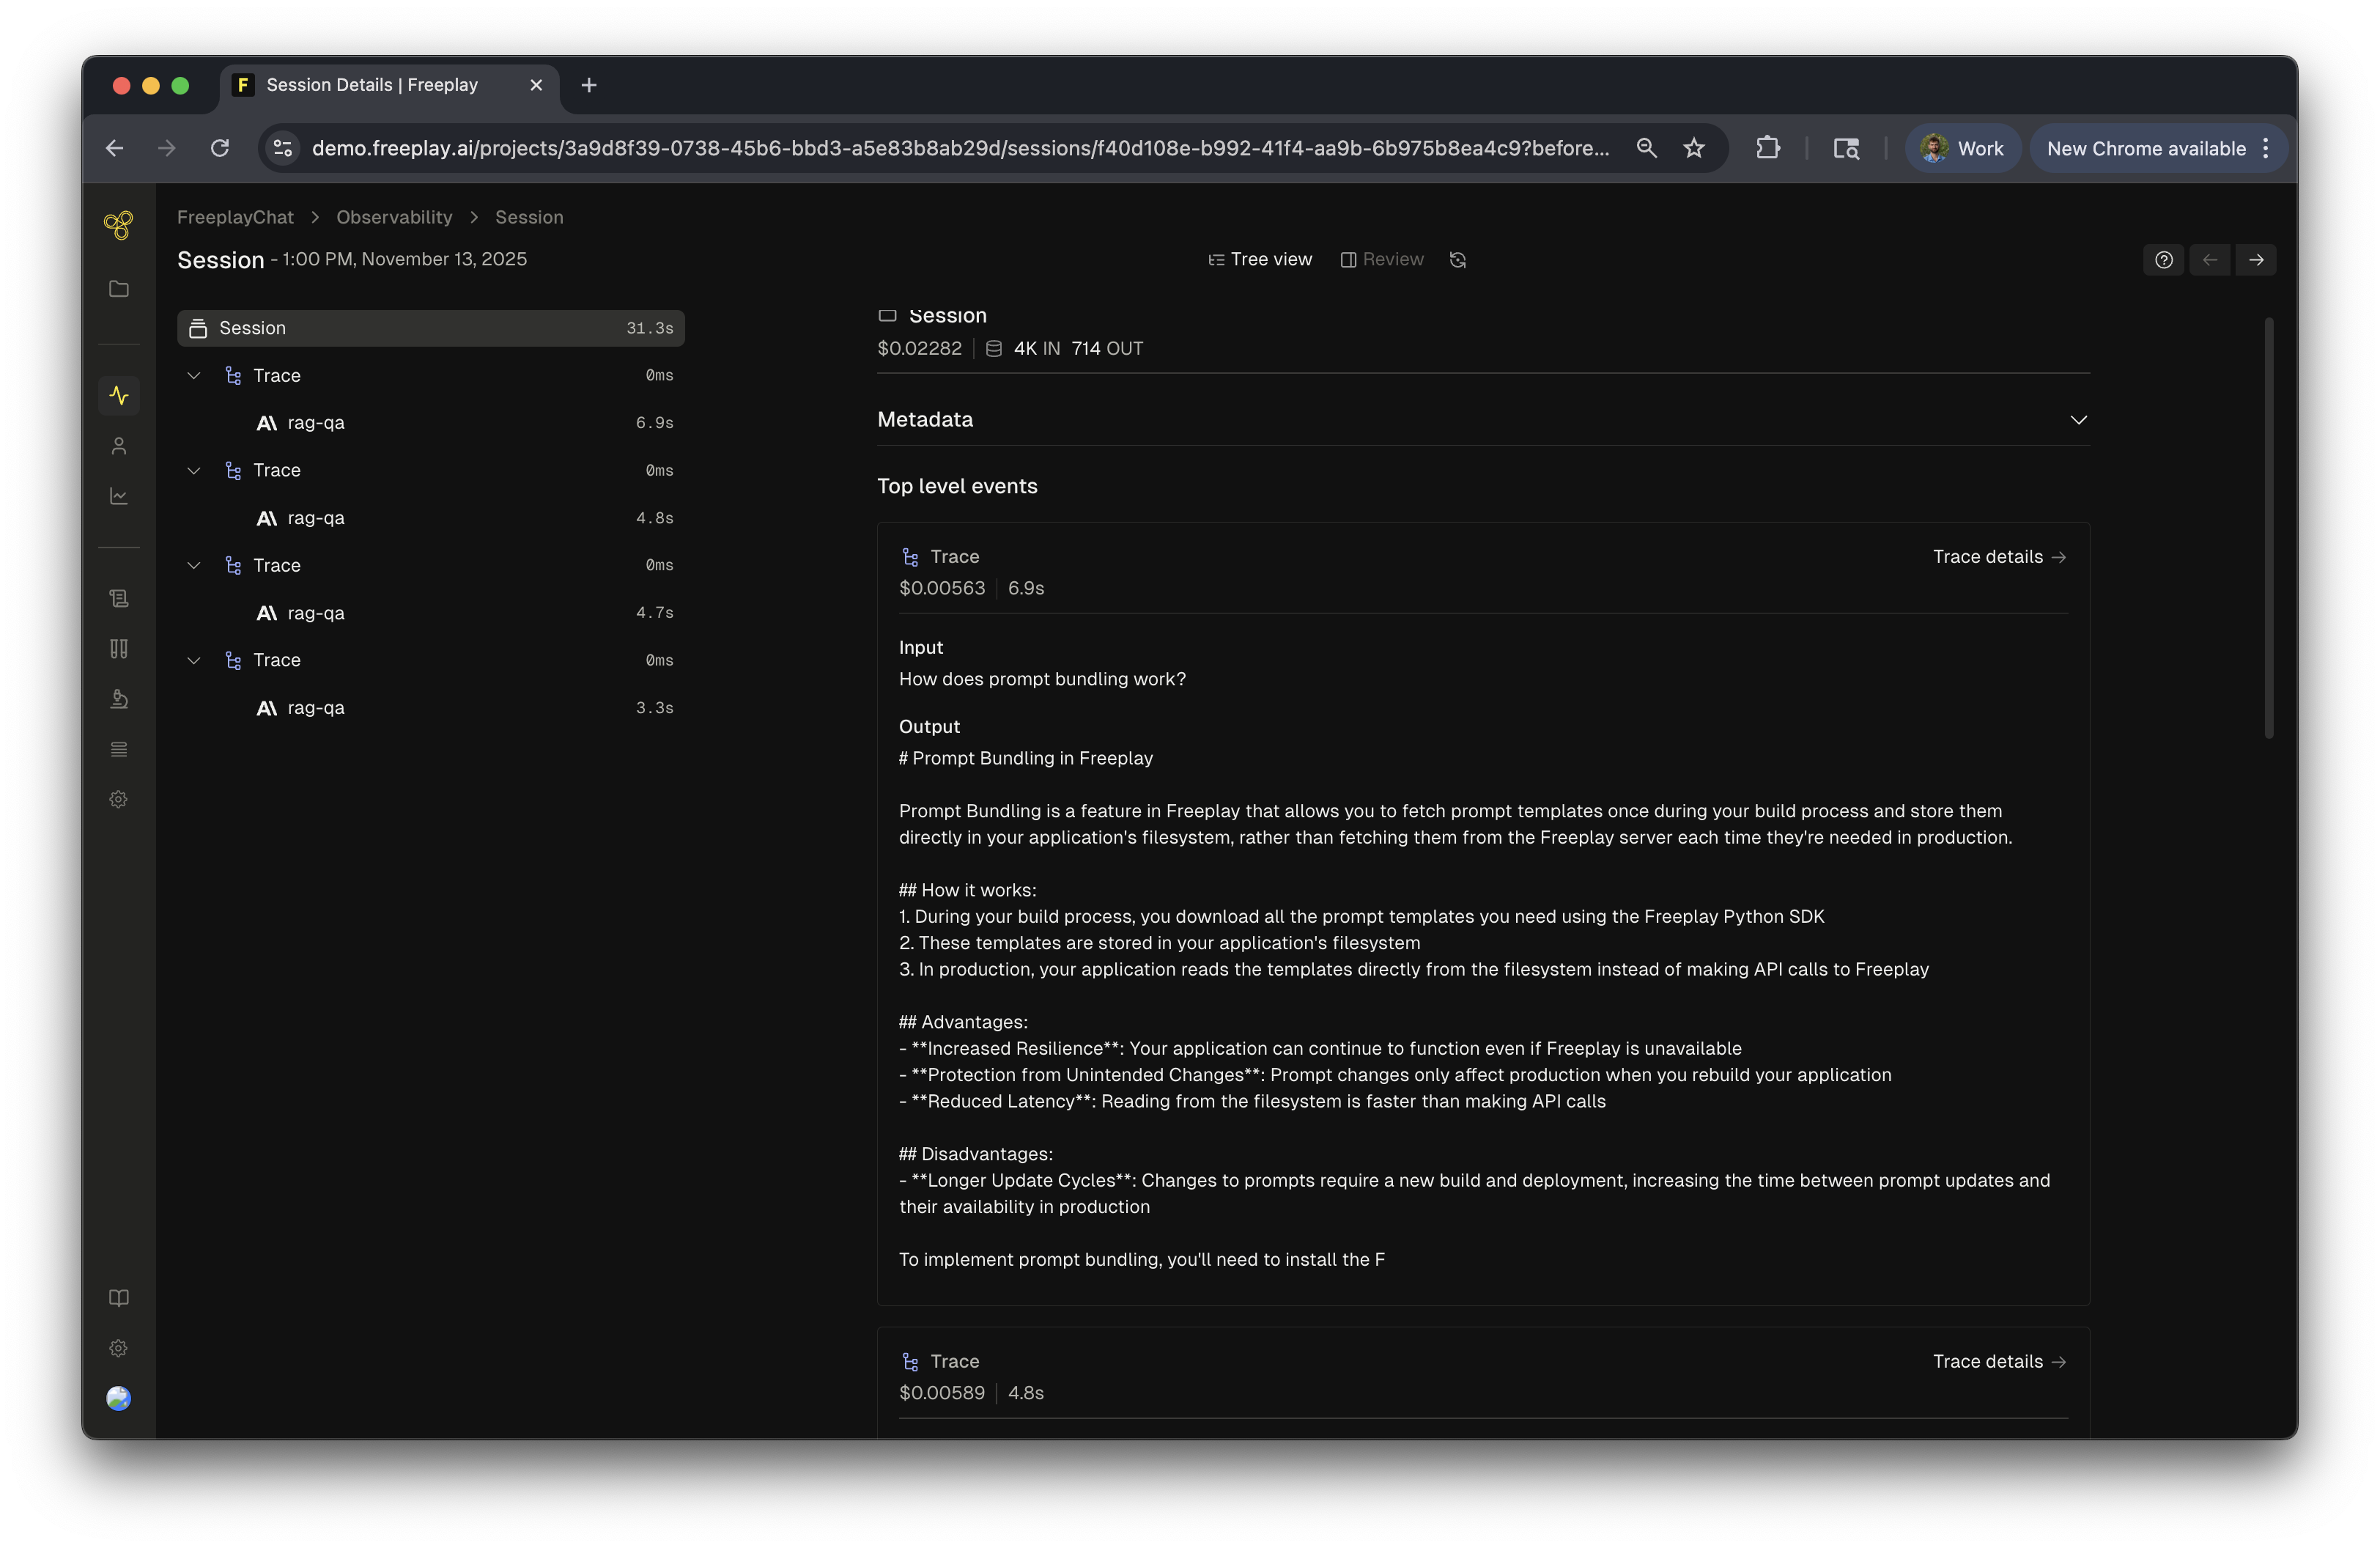The width and height of the screenshot is (2380, 1548).
Task: Open the FreeplayChat breadcrumb link
Action: click(235, 217)
